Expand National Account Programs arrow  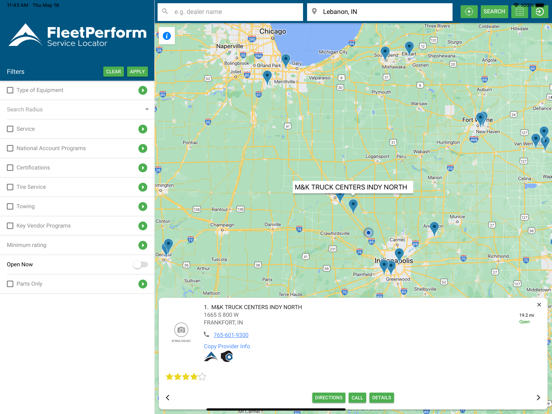[x=143, y=148]
